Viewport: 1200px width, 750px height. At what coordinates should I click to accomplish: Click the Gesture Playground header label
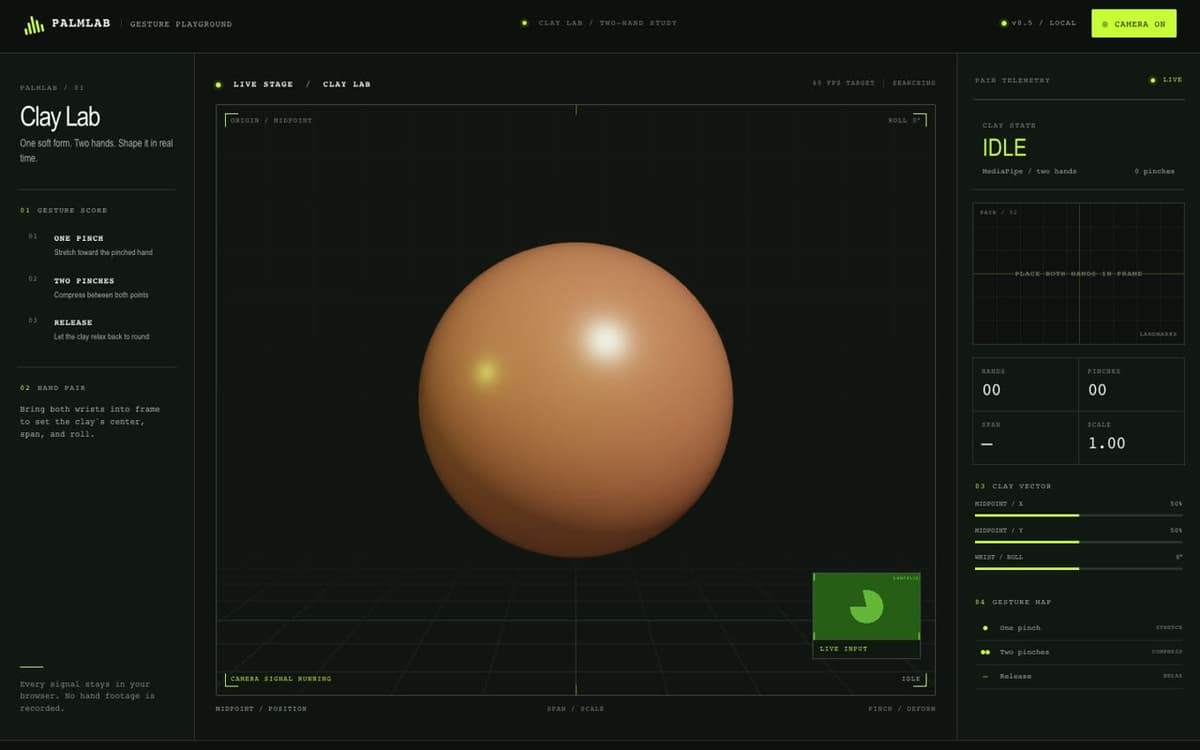coord(181,24)
